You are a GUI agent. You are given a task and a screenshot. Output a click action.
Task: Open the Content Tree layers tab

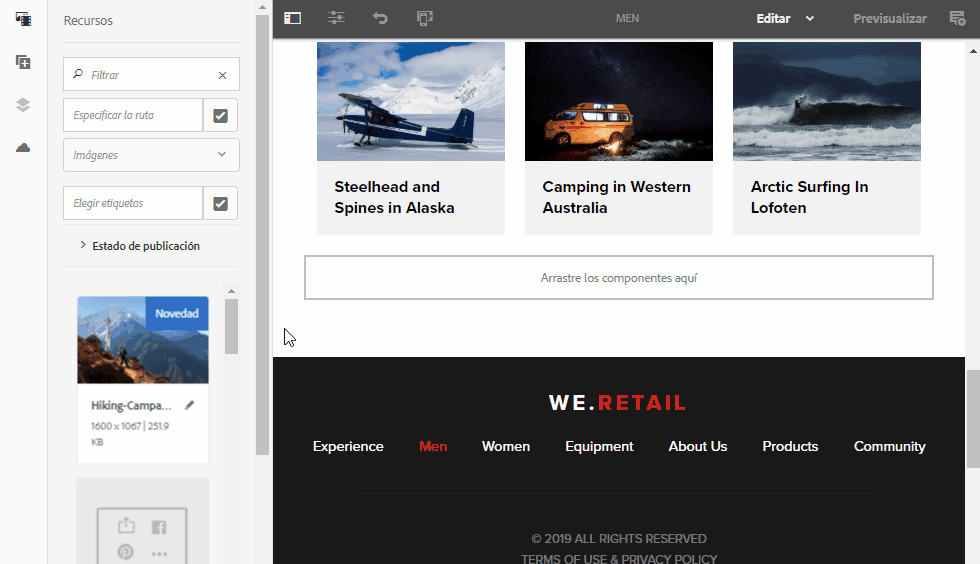point(23,105)
